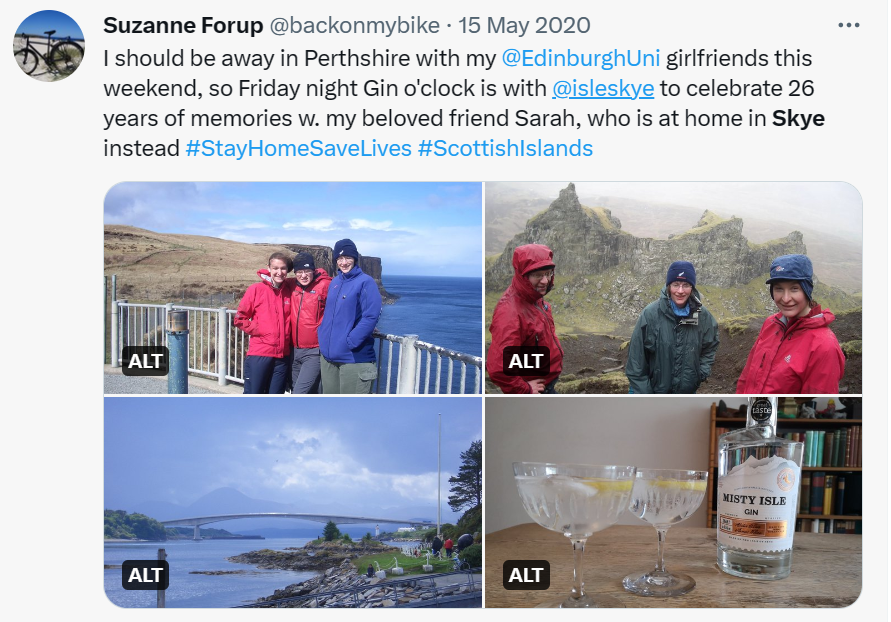View the Skye Bridge landscape photo

coord(293,502)
